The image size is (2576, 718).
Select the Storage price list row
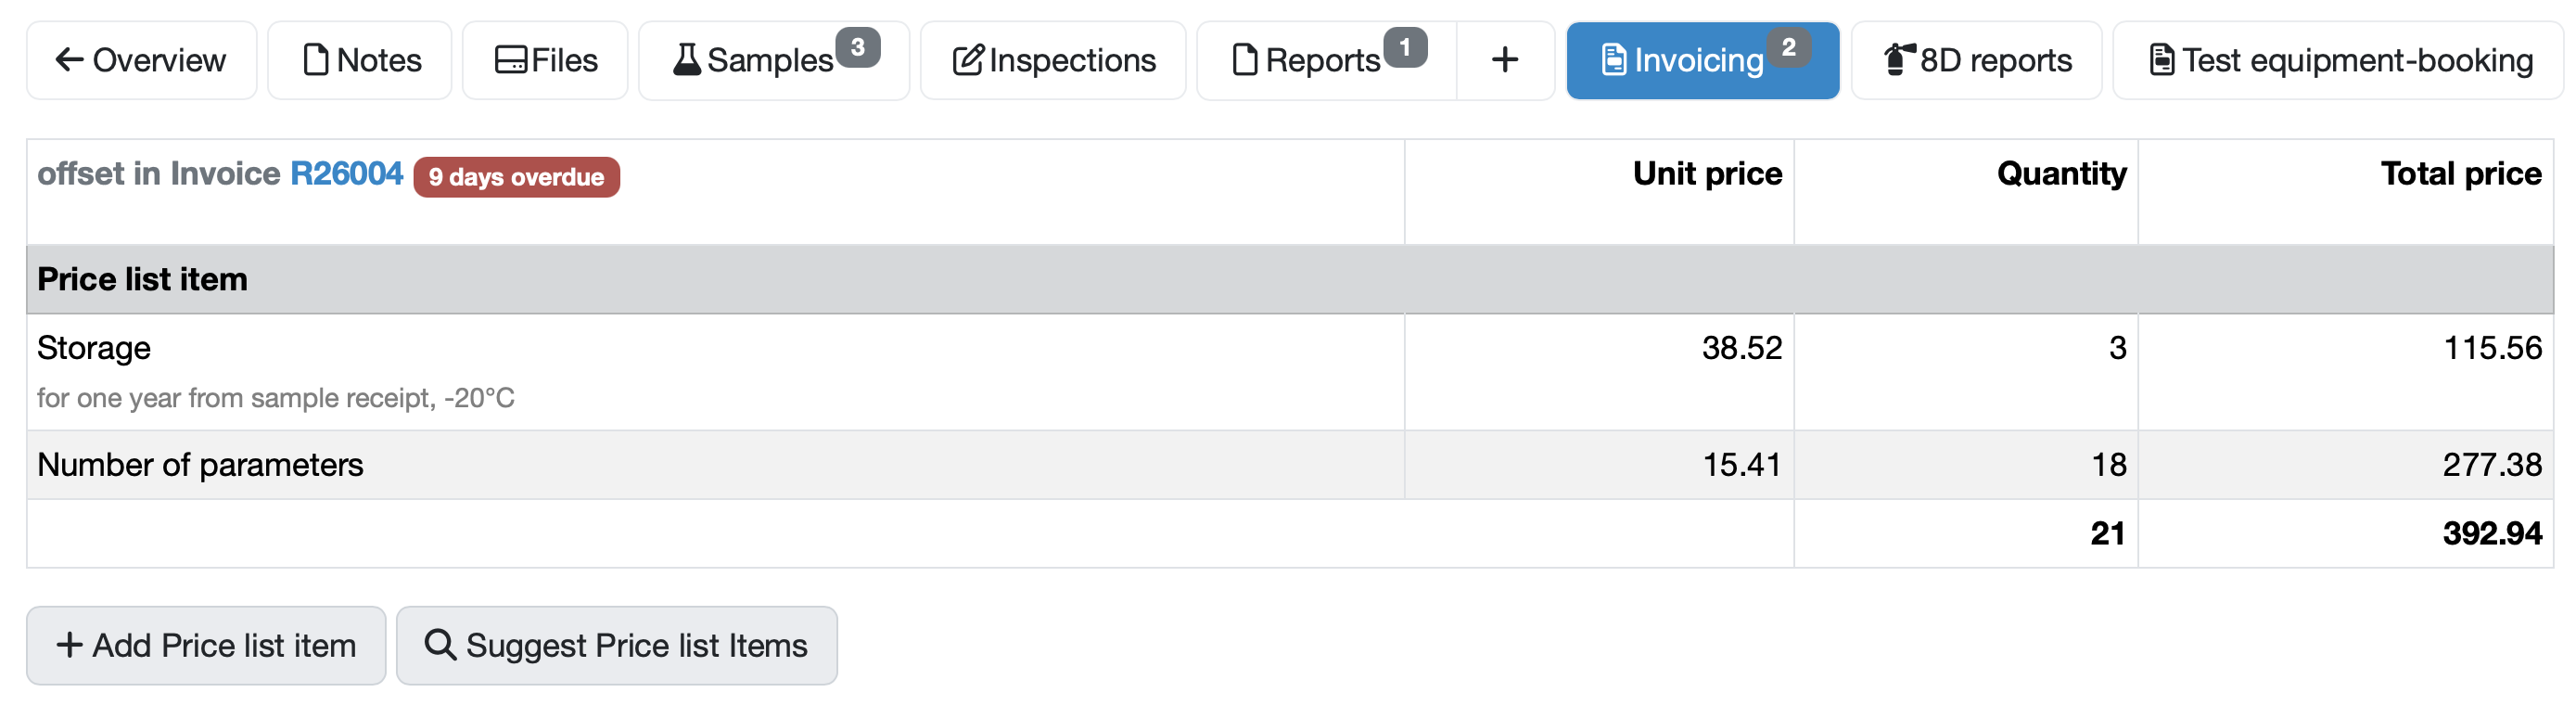(x=1290, y=372)
